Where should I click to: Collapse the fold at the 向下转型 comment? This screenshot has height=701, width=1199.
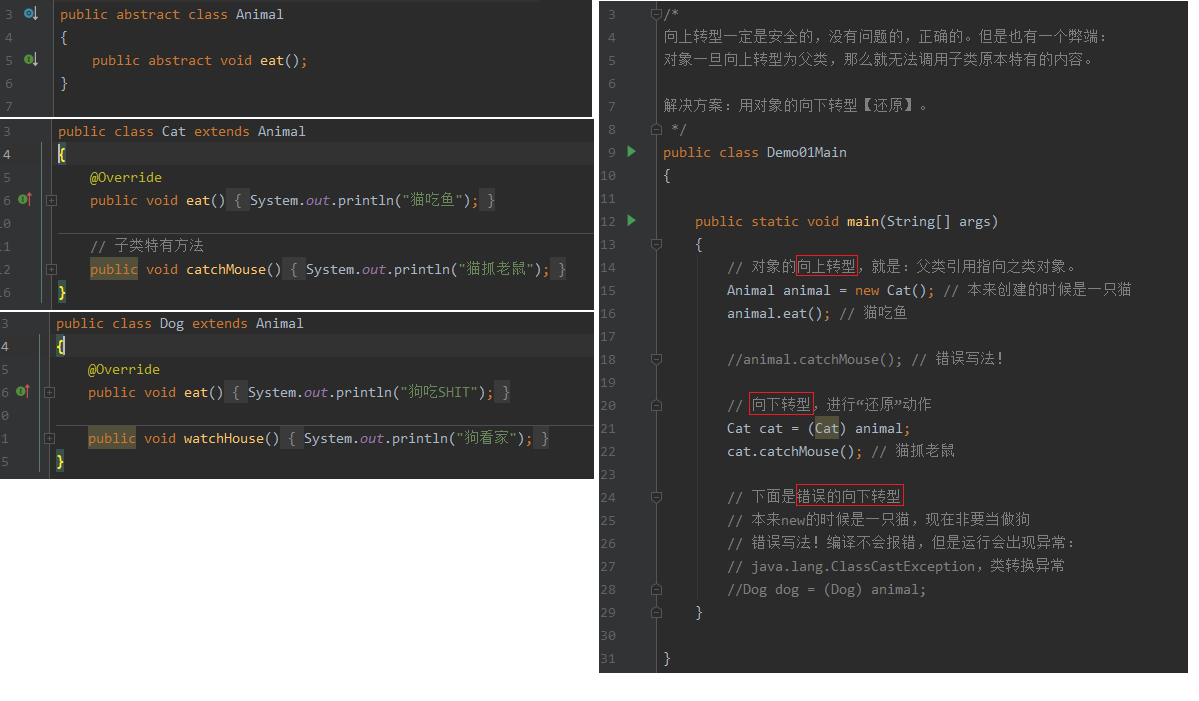coord(656,405)
